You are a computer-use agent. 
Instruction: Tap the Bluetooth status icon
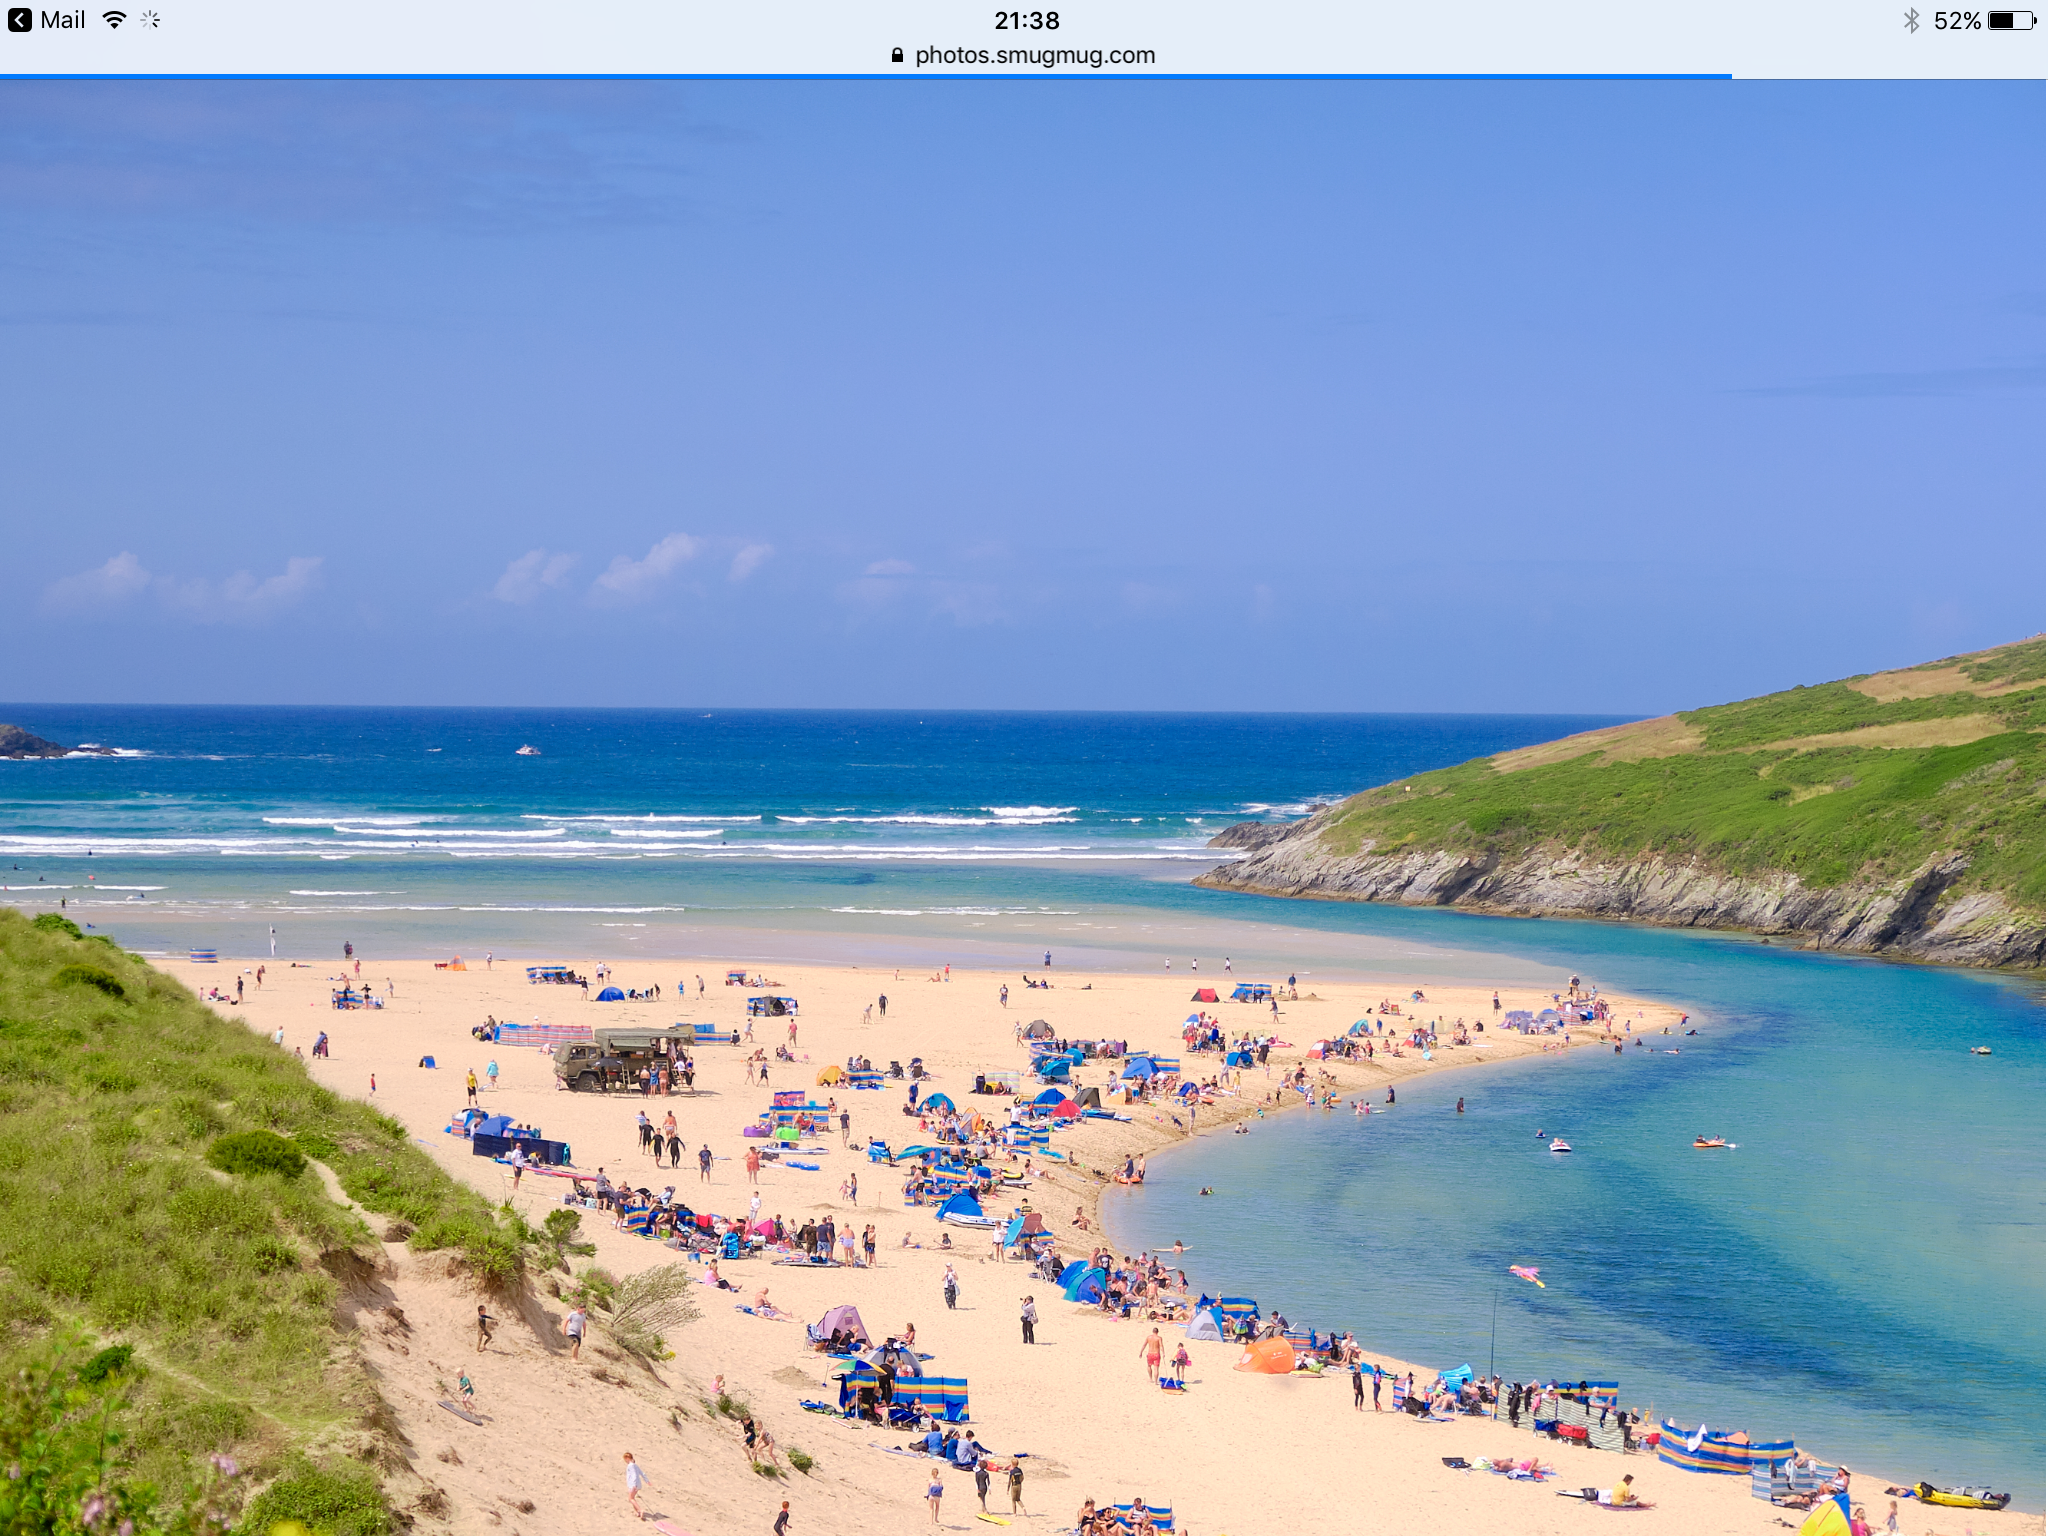point(1911,20)
